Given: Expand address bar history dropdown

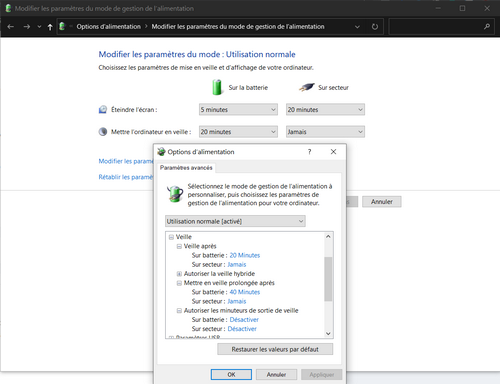Looking at the screenshot, I should tap(357, 27).
